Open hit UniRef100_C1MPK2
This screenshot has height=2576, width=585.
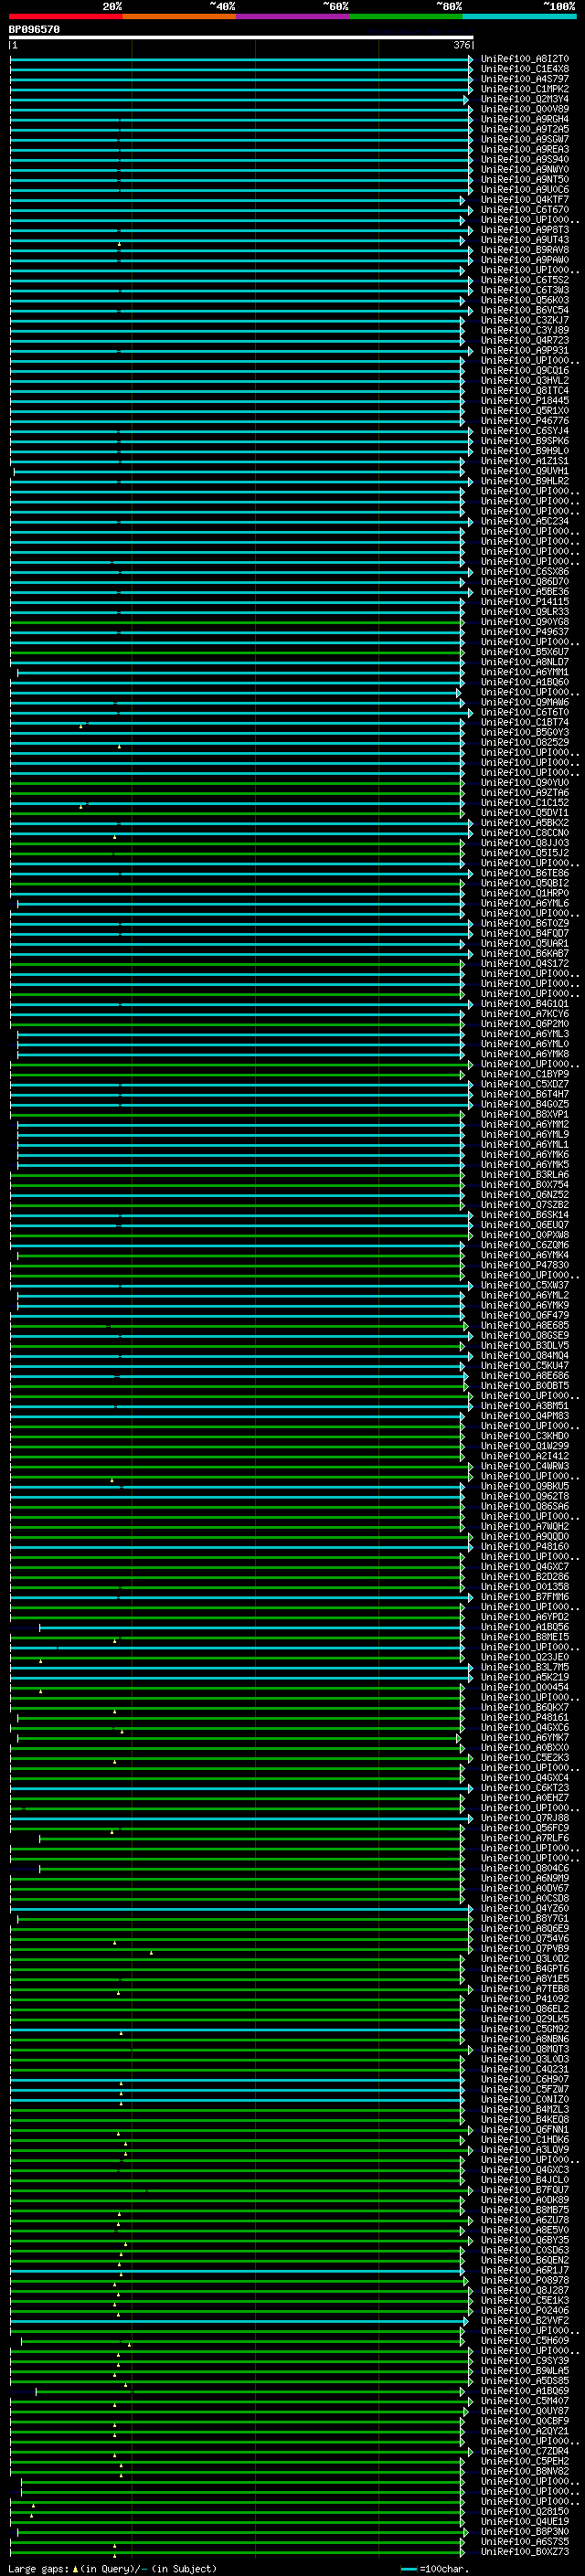click(524, 89)
